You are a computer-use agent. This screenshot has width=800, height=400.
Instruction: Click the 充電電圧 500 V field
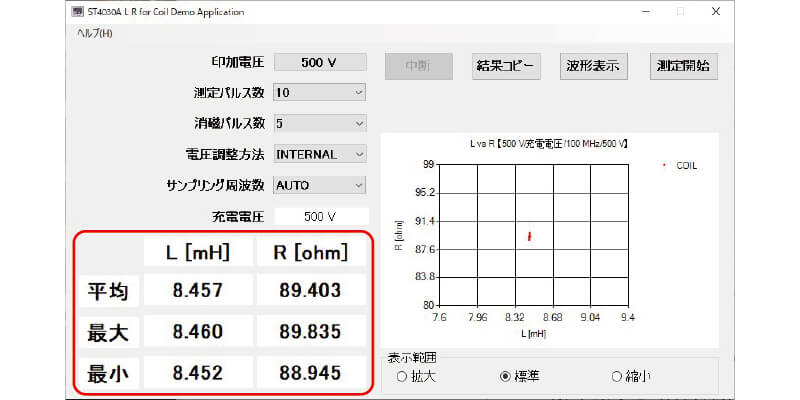click(320, 216)
